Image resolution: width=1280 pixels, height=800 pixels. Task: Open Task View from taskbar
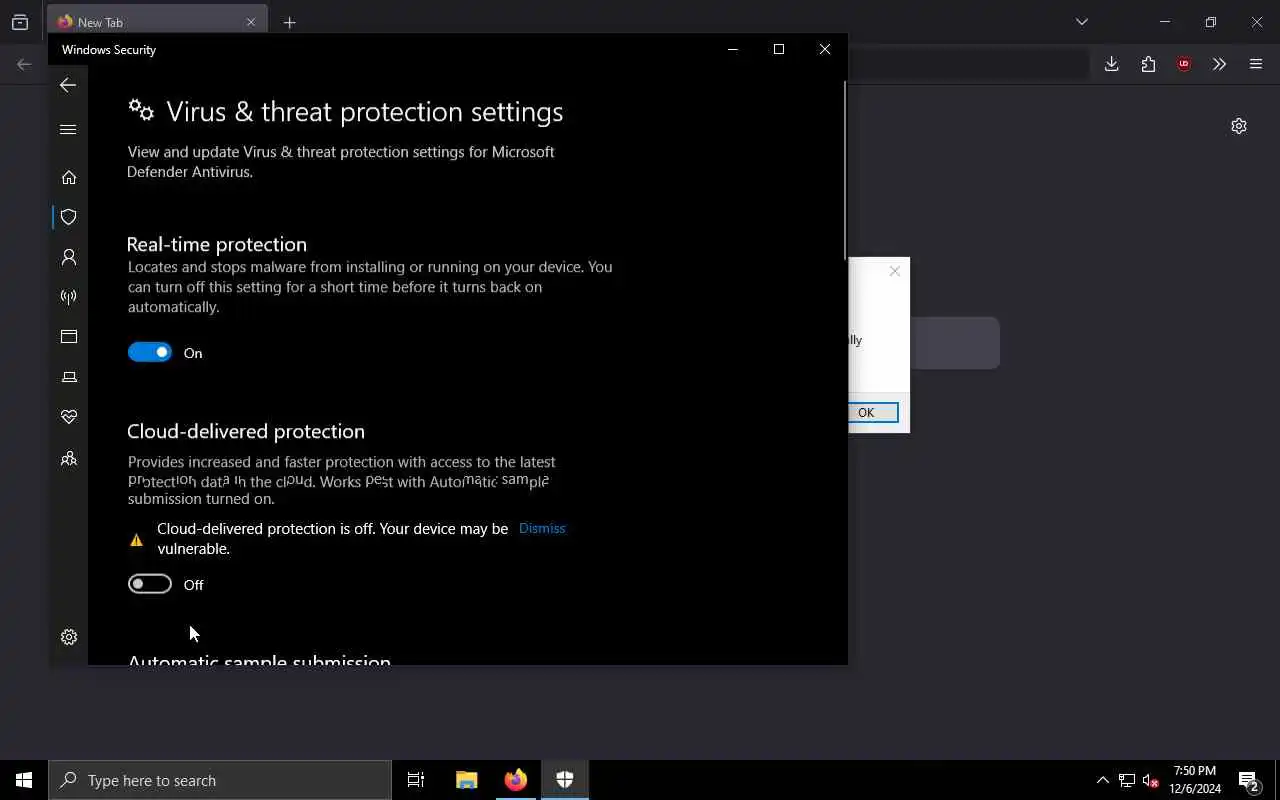[x=416, y=780]
